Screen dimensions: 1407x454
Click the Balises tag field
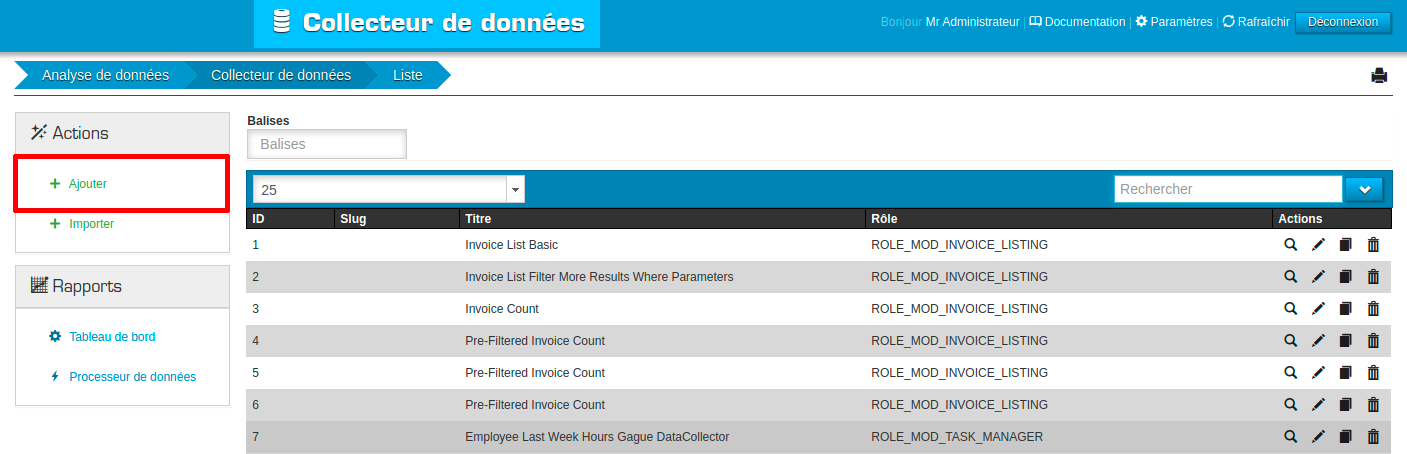click(x=327, y=144)
